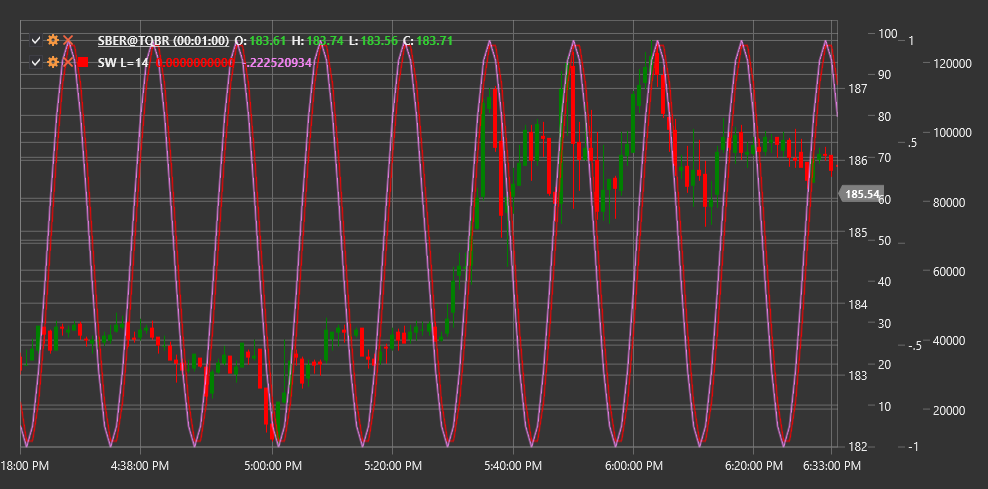Click the Open value 183.61
Screen dimensions: 988x489
pyautogui.click(x=268, y=41)
